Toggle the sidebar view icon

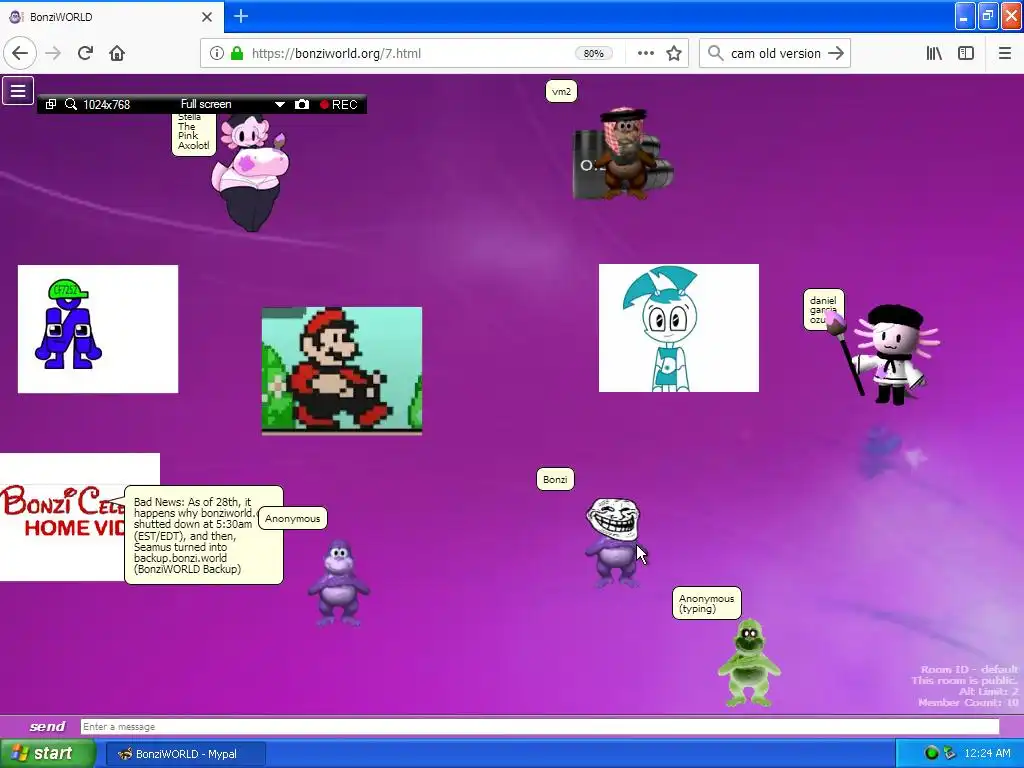(x=966, y=54)
